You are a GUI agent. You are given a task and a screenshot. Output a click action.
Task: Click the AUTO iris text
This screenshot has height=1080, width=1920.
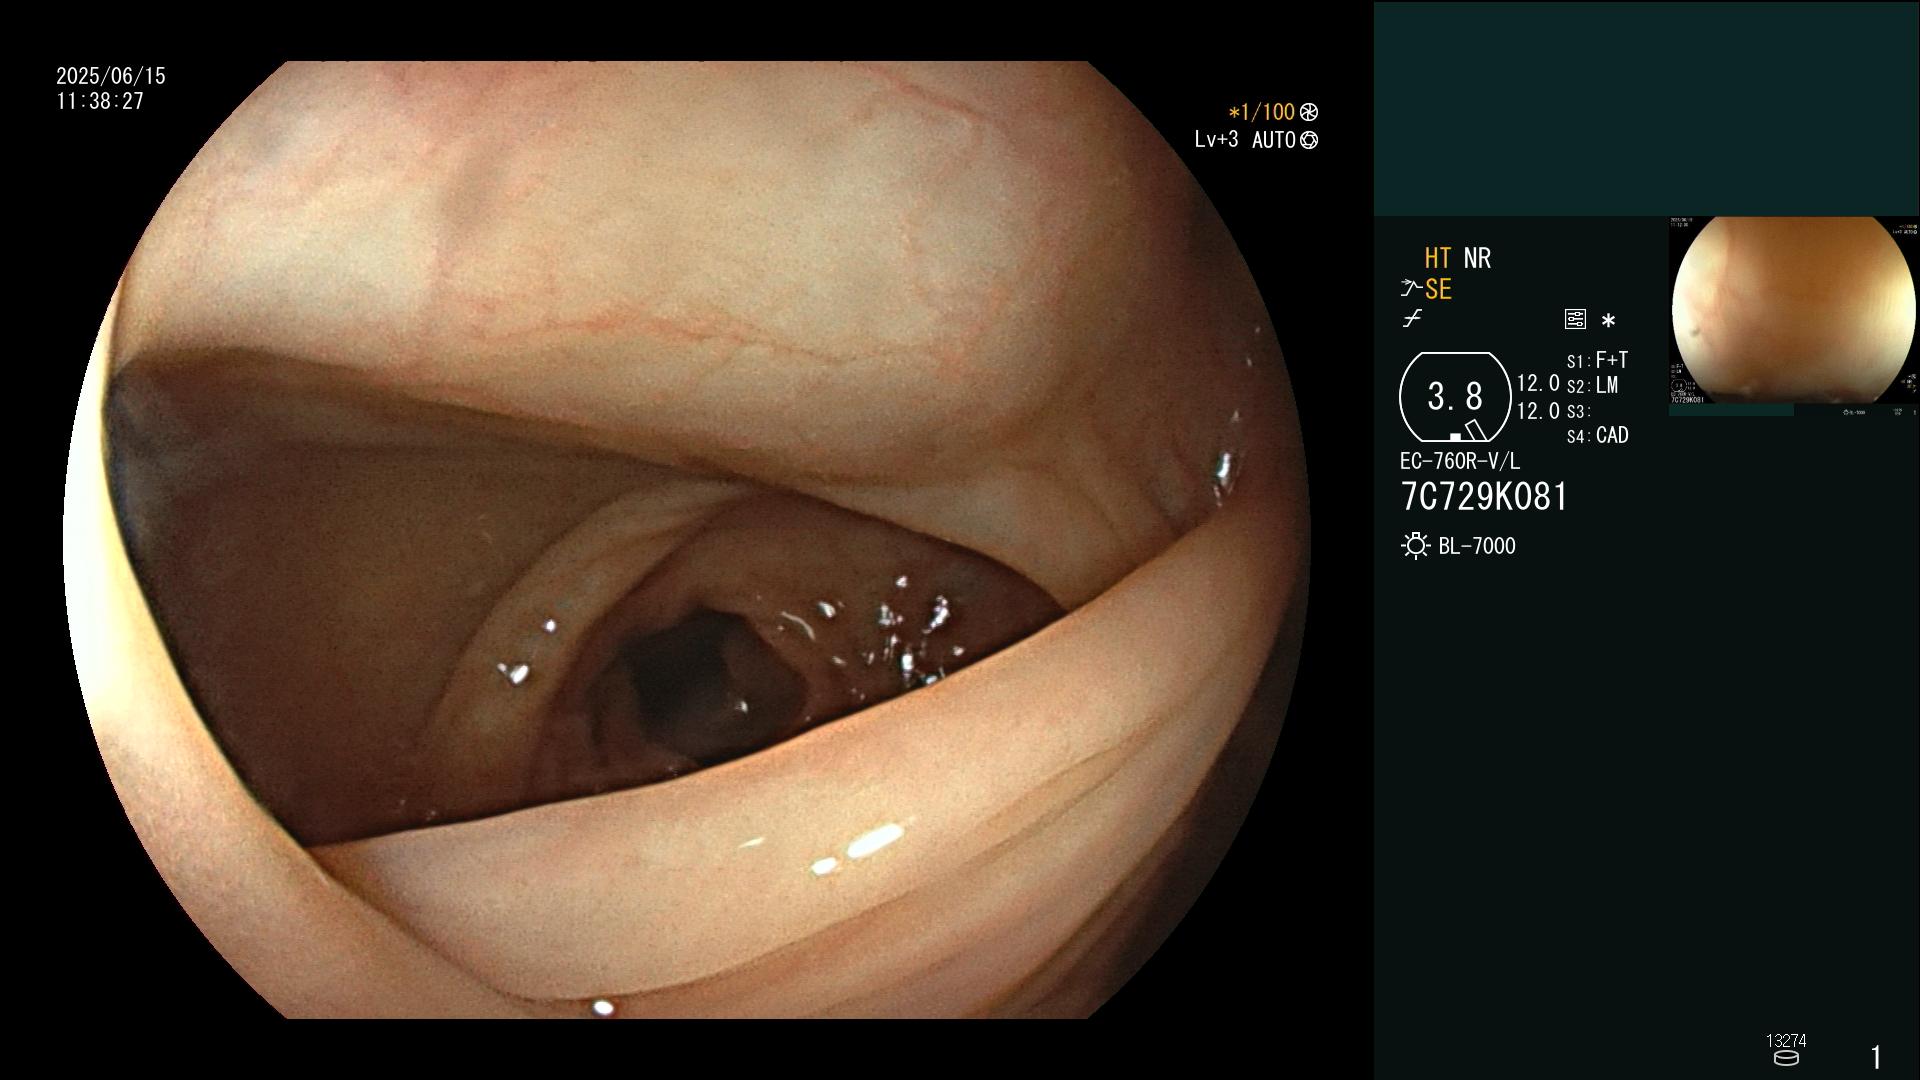pos(1273,140)
